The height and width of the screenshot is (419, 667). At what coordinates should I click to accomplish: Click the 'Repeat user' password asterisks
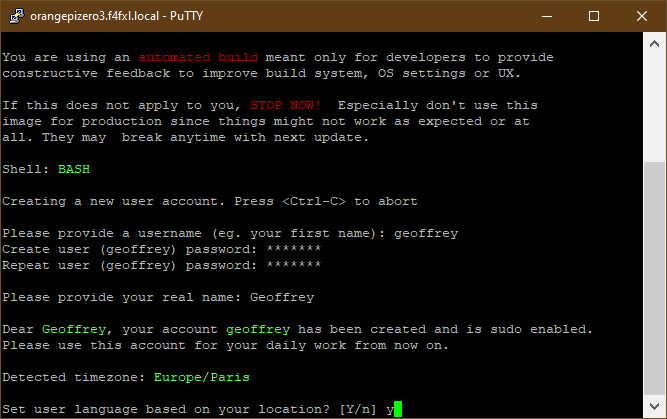tap(294, 264)
